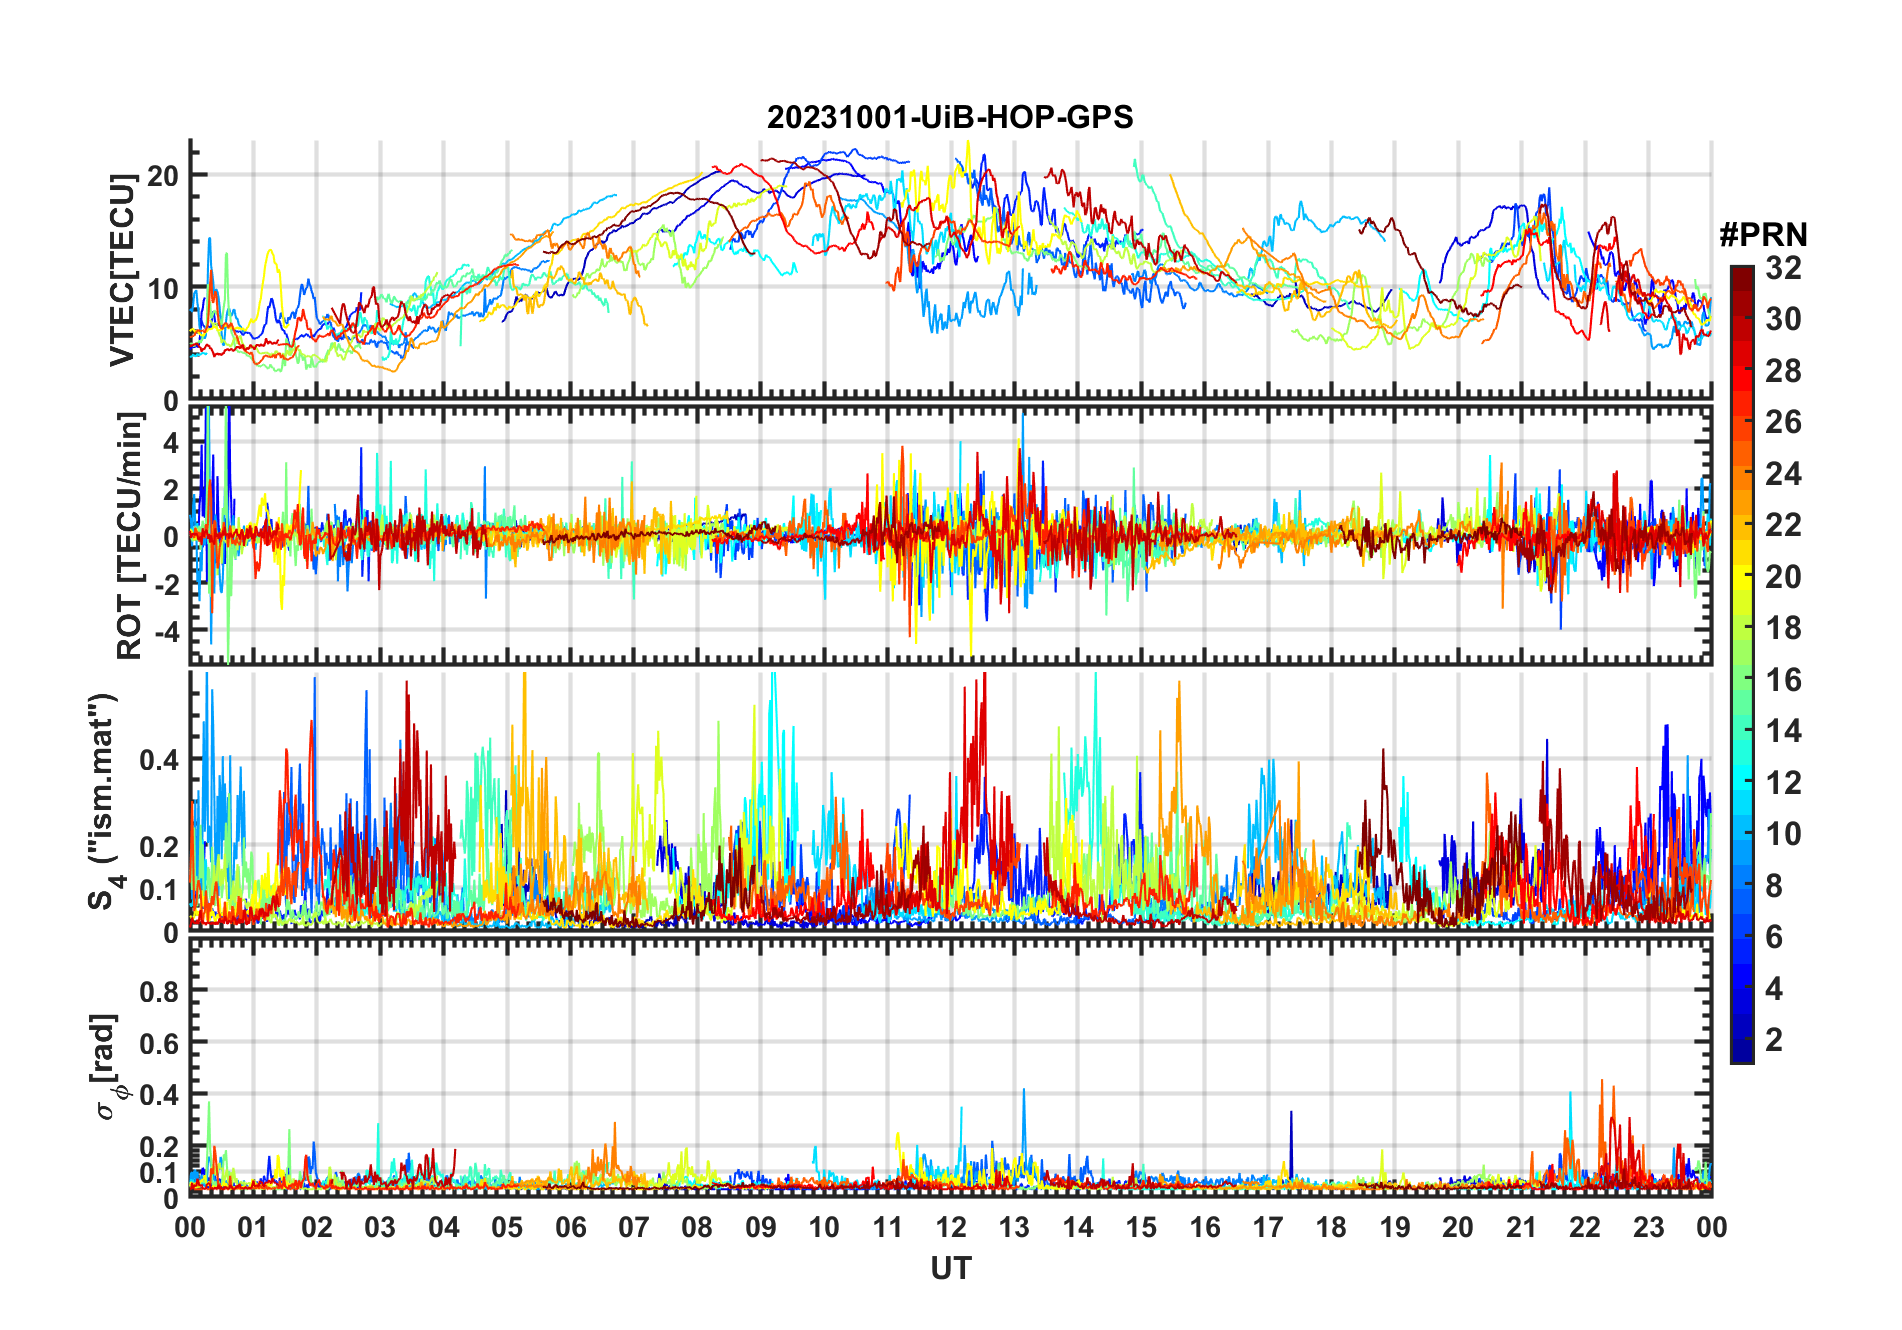Click inside the VTEC plot panel
Screen dimensions: 1902x1330
pyautogui.click(x=950, y=270)
